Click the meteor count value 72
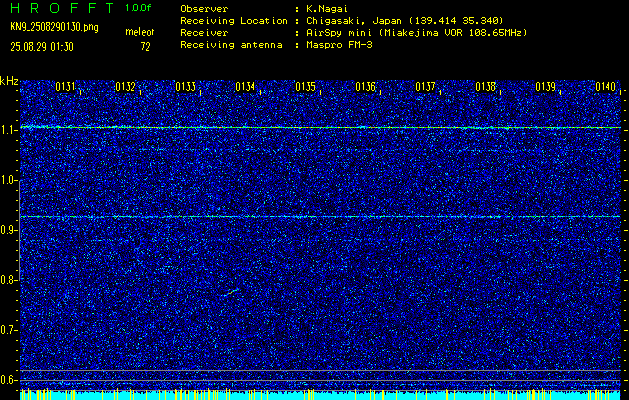This screenshot has height=400, width=629. pos(145,47)
